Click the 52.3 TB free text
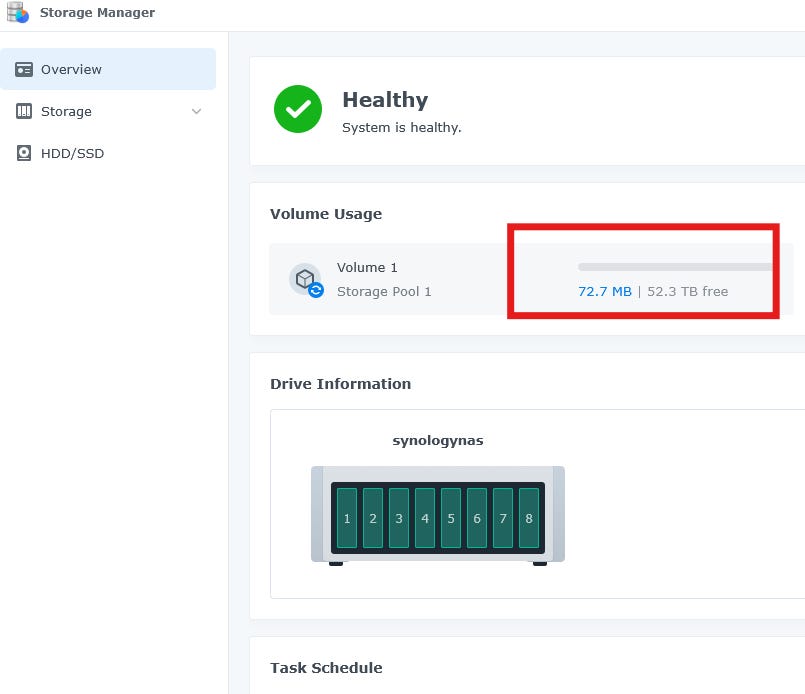 (687, 292)
